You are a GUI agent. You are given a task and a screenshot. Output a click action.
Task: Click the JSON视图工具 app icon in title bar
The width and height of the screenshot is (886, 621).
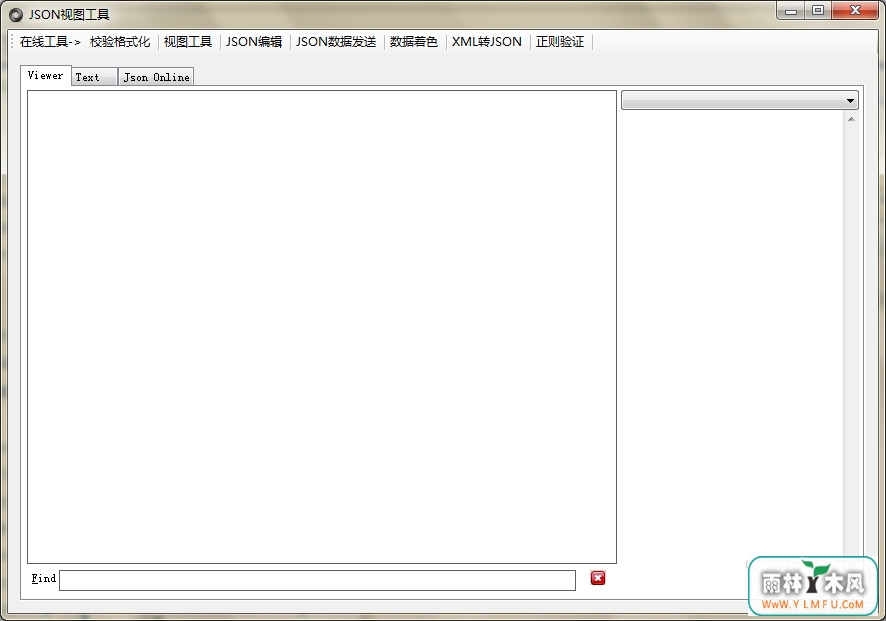(x=16, y=15)
